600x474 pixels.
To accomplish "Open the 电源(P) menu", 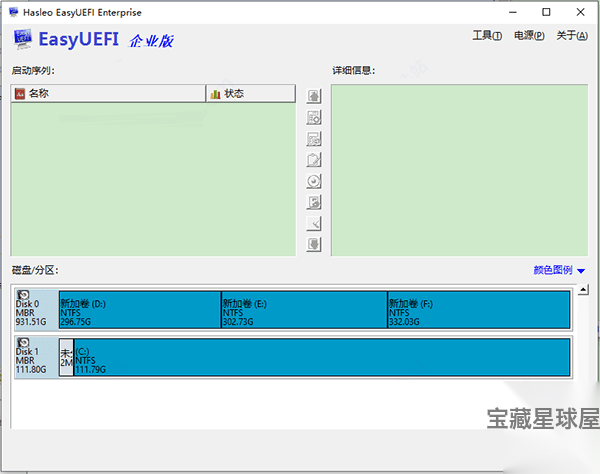I will click(529, 36).
